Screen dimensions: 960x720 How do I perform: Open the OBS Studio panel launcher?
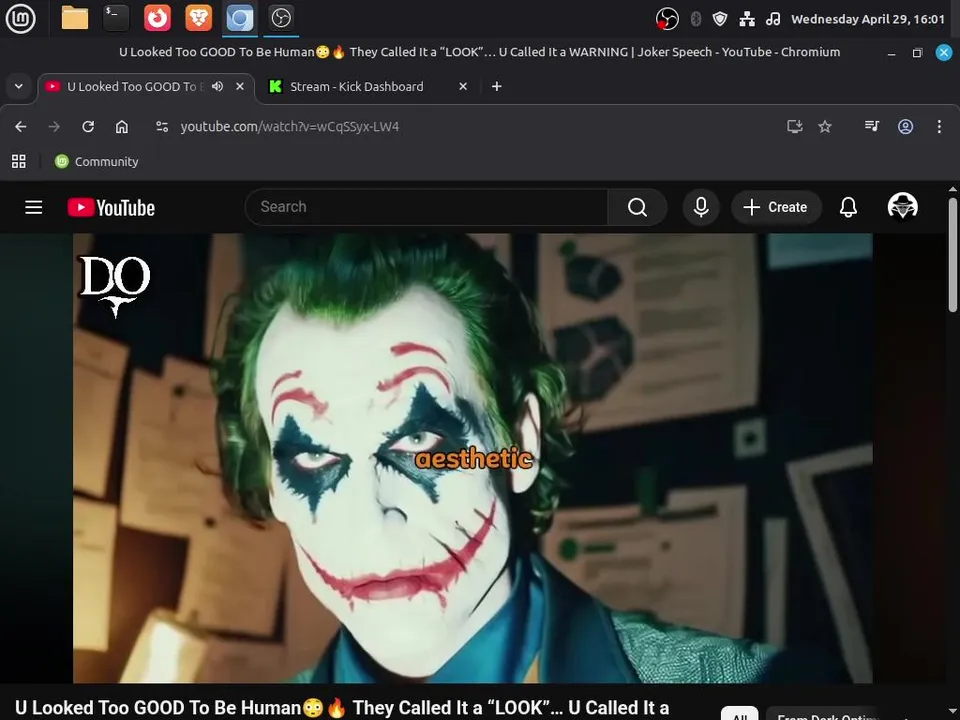pos(281,18)
